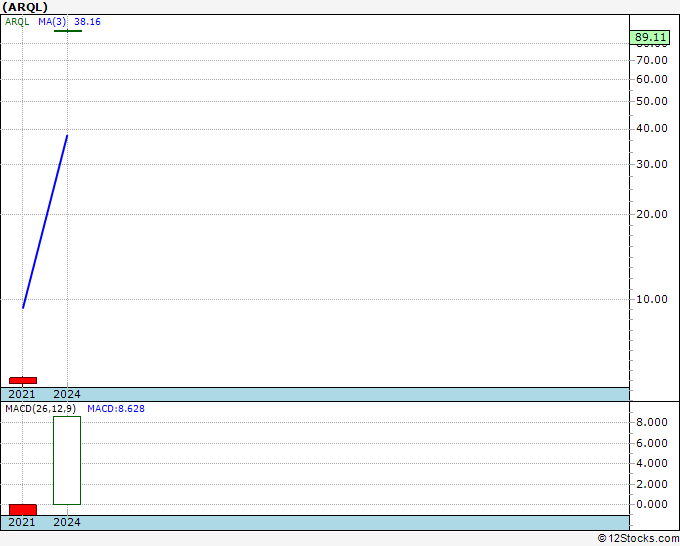Viewport: 680px width, 546px height.
Task: Click the 30.00 price axis label
Action: [651, 164]
